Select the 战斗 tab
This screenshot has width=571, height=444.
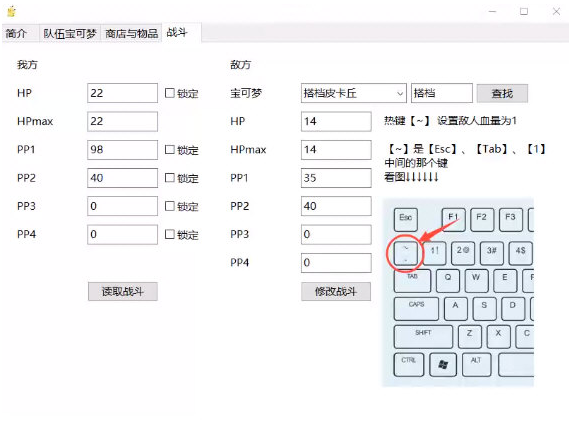coord(181,33)
